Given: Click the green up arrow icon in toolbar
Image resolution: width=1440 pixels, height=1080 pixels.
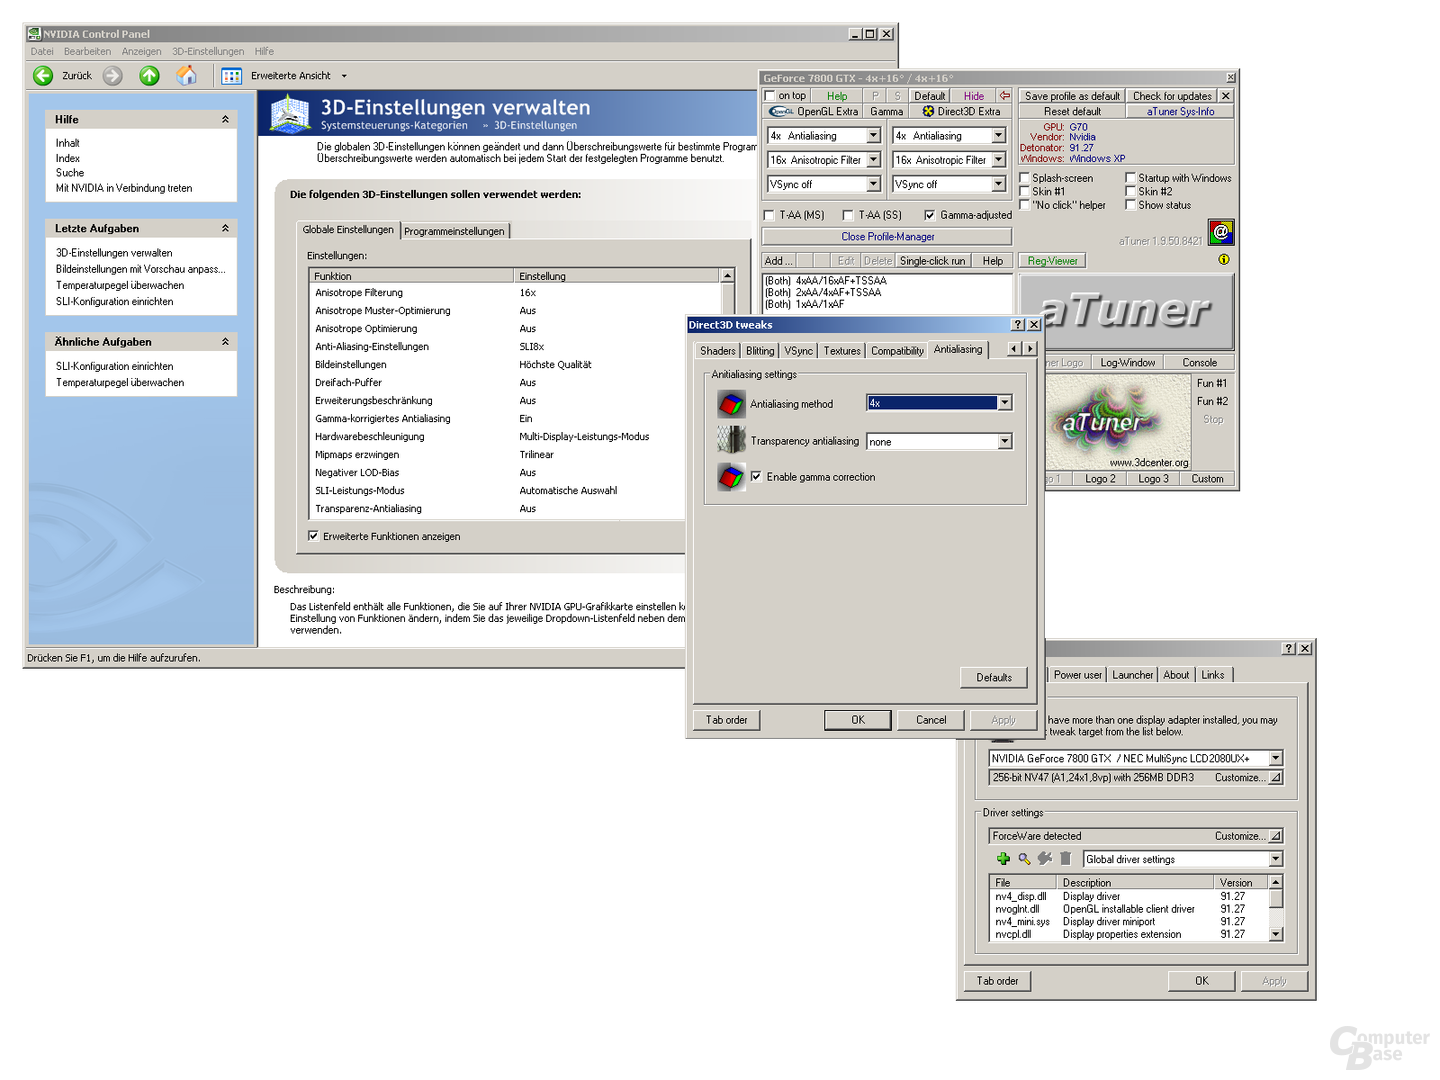Looking at the screenshot, I should (149, 75).
